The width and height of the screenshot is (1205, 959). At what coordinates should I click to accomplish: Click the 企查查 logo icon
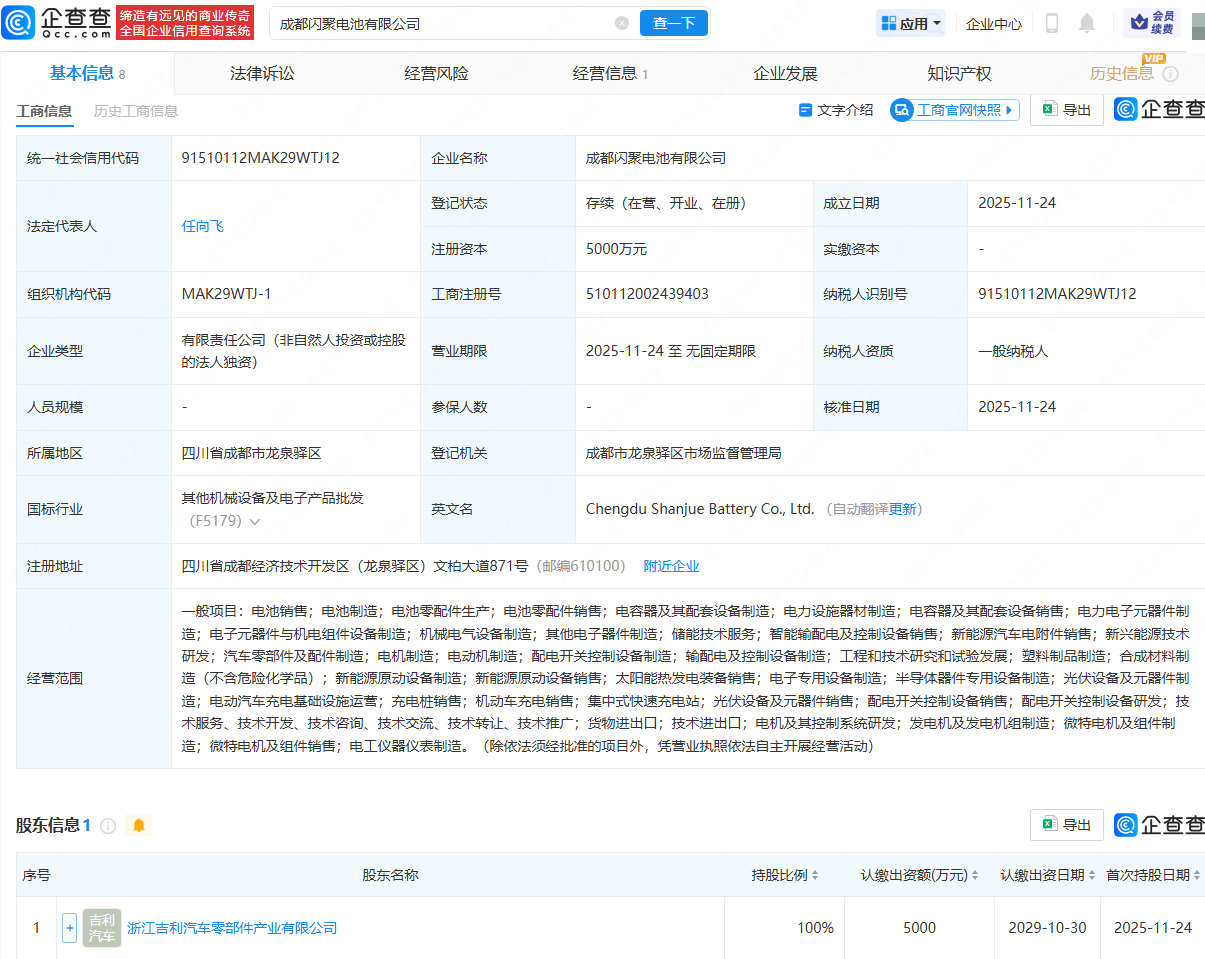click(20, 20)
